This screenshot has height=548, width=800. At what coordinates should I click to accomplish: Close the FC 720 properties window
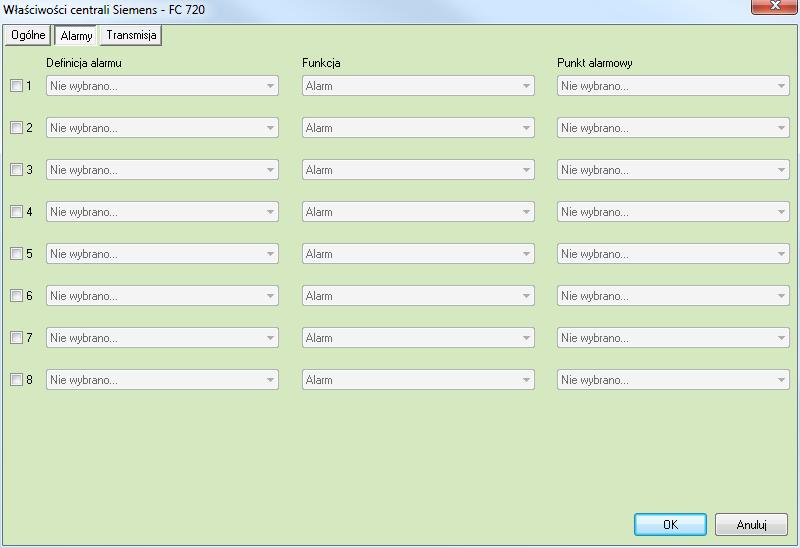[x=774, y=6]
